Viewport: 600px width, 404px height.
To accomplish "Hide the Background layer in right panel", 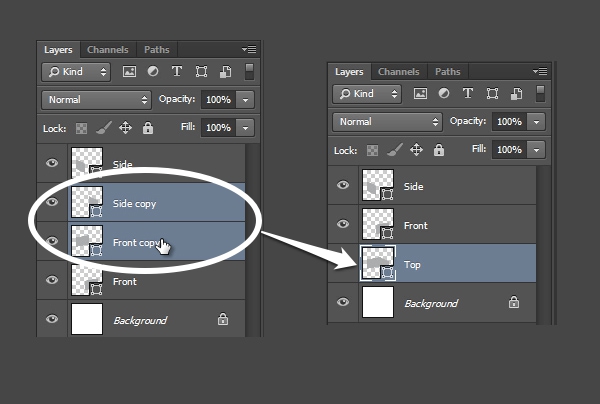I will click(x=343, y=302).
